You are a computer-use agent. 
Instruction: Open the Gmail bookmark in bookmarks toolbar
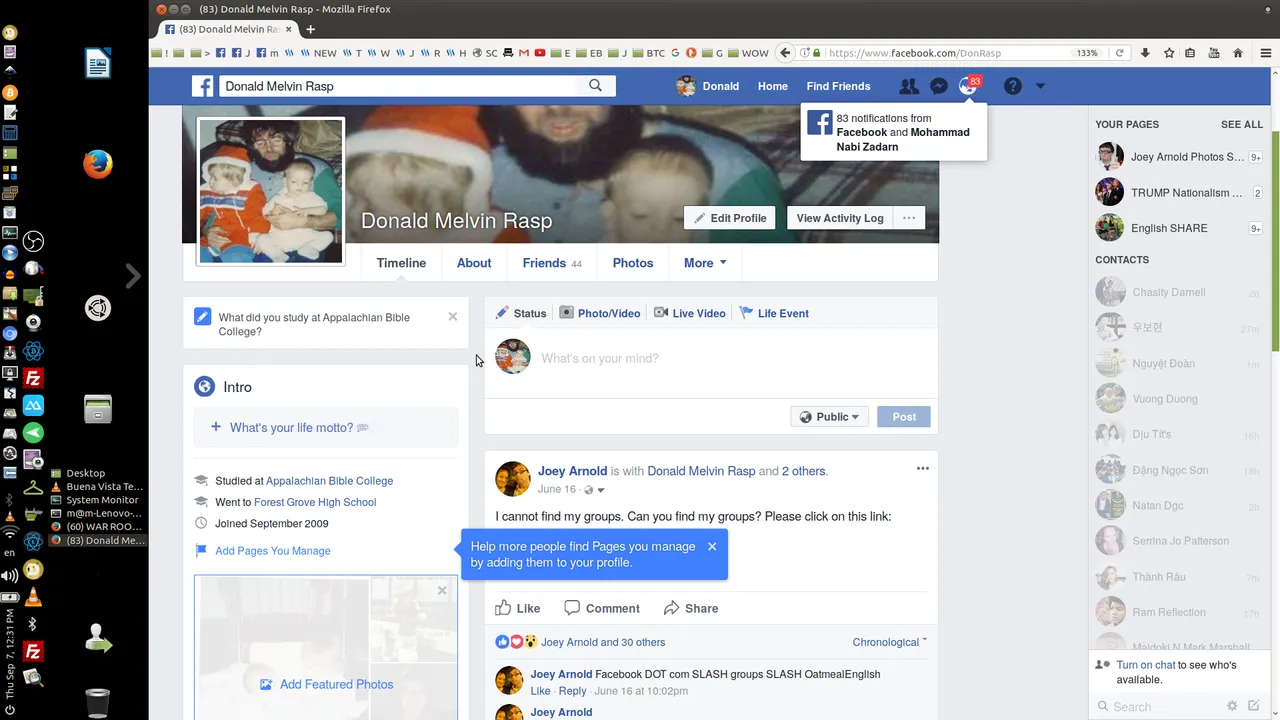point(524,53)
